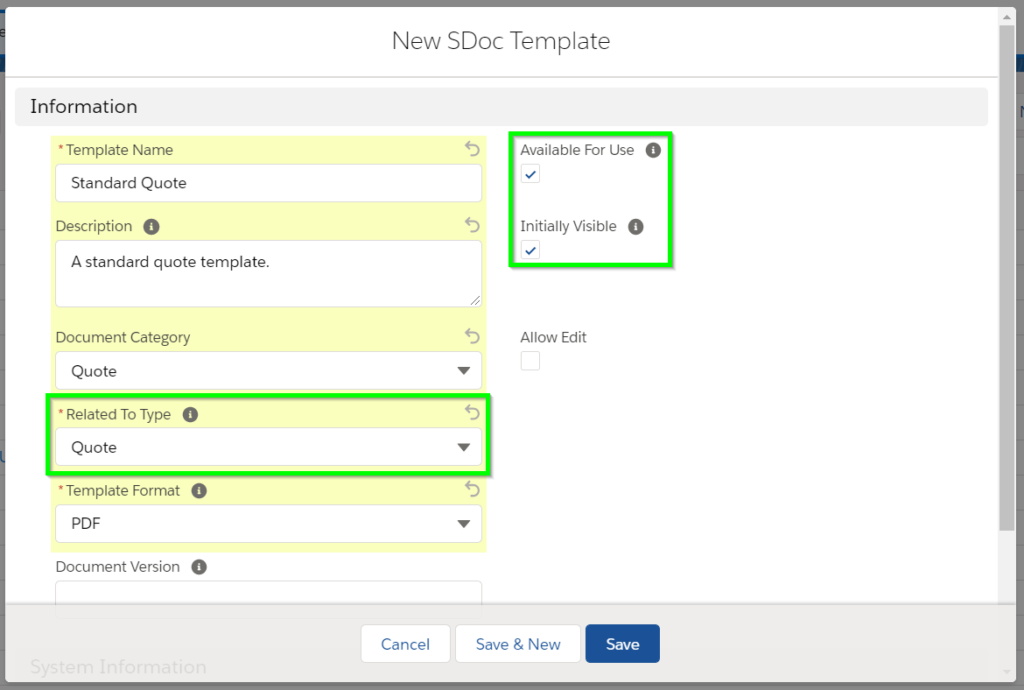Expand the Related To Type dropdown
The image size is (1024, 690).
point(463,447)
